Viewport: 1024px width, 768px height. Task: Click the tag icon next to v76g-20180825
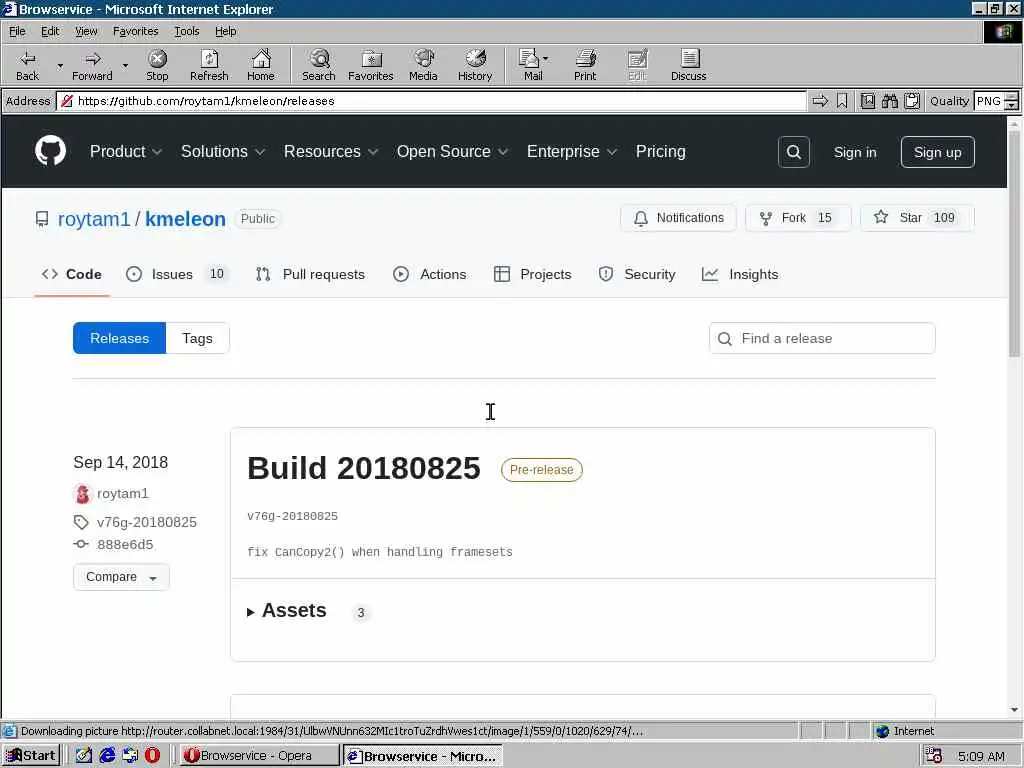81,522
